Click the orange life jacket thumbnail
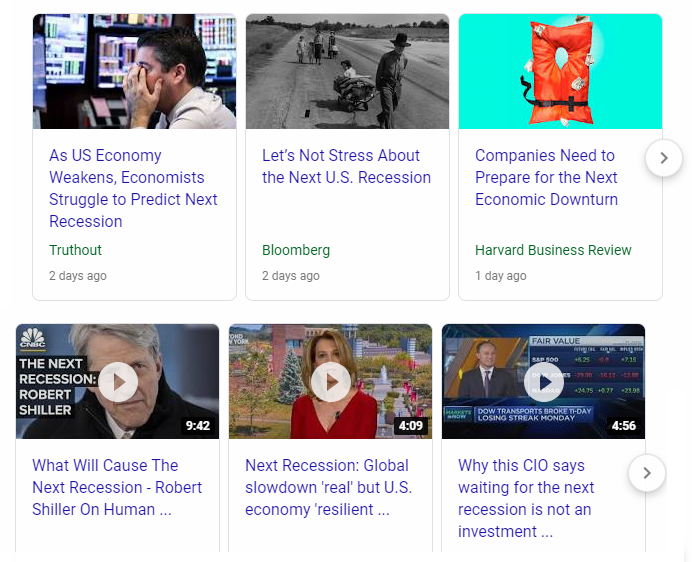This screenshot has width=692, height=562. pyautogui.click(x=560, y=72)
